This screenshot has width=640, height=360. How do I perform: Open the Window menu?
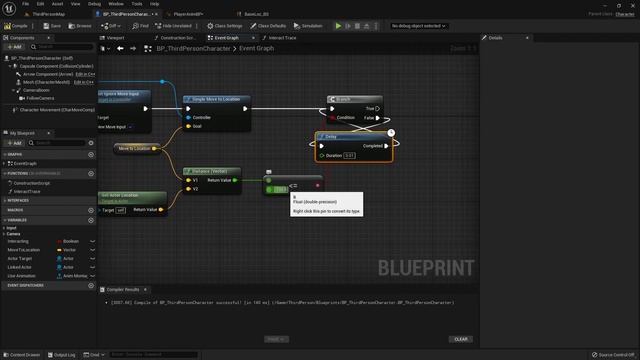point(116,4)
